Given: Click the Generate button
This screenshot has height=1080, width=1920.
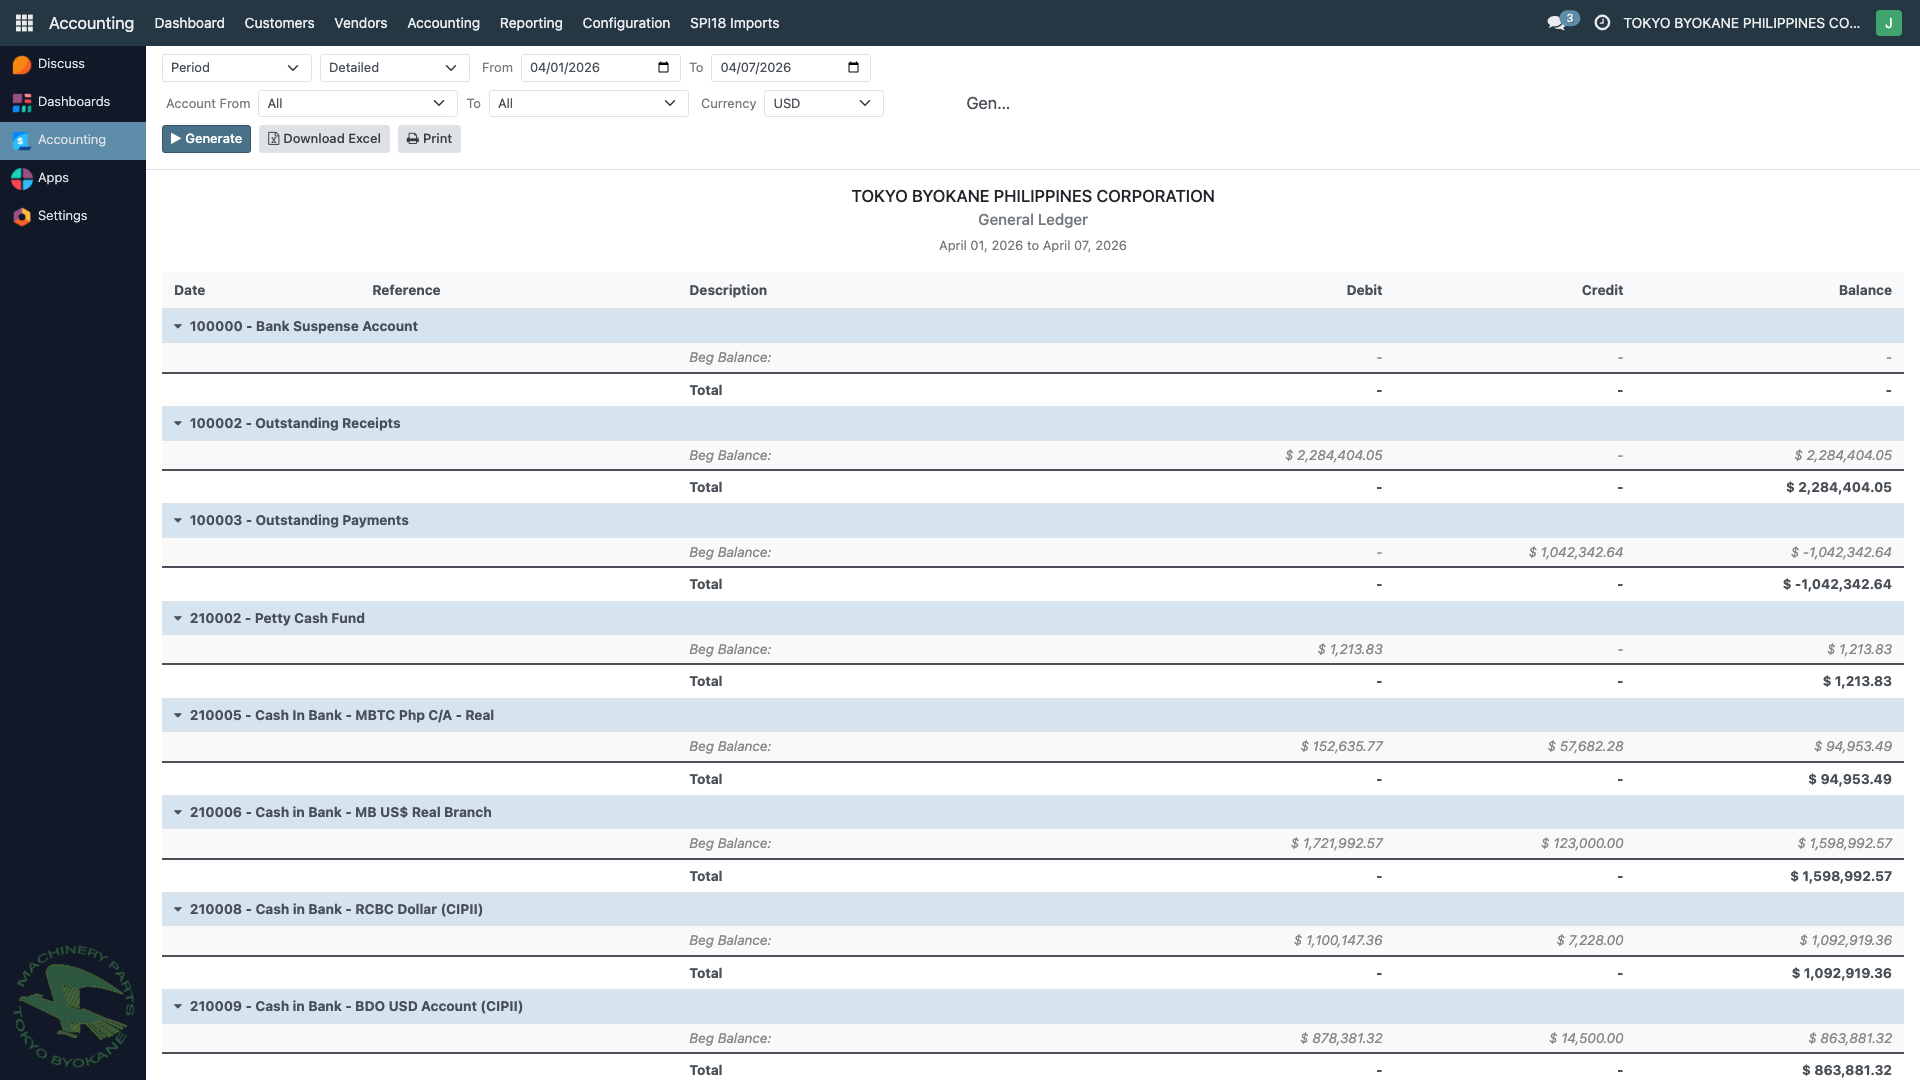Looking at the screenshot, I should tap(206, 138).
